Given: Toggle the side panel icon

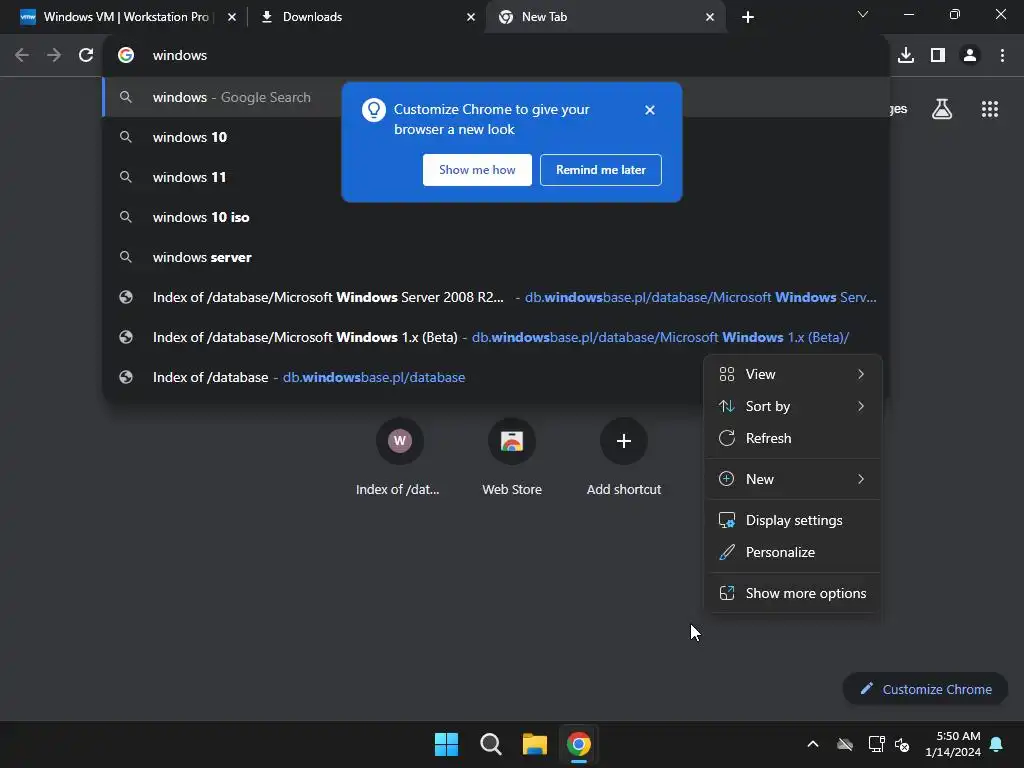Looking at the screenshot, I should tap(938, 55).
